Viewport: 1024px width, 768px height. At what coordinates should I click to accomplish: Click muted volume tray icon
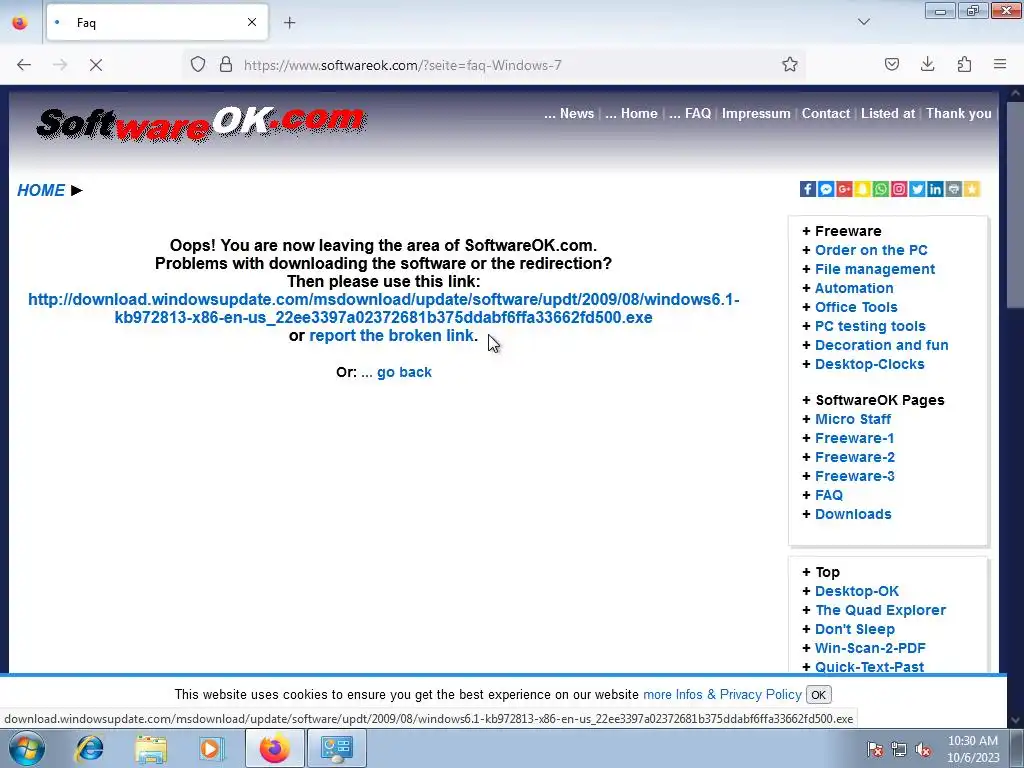pos(923,749)
